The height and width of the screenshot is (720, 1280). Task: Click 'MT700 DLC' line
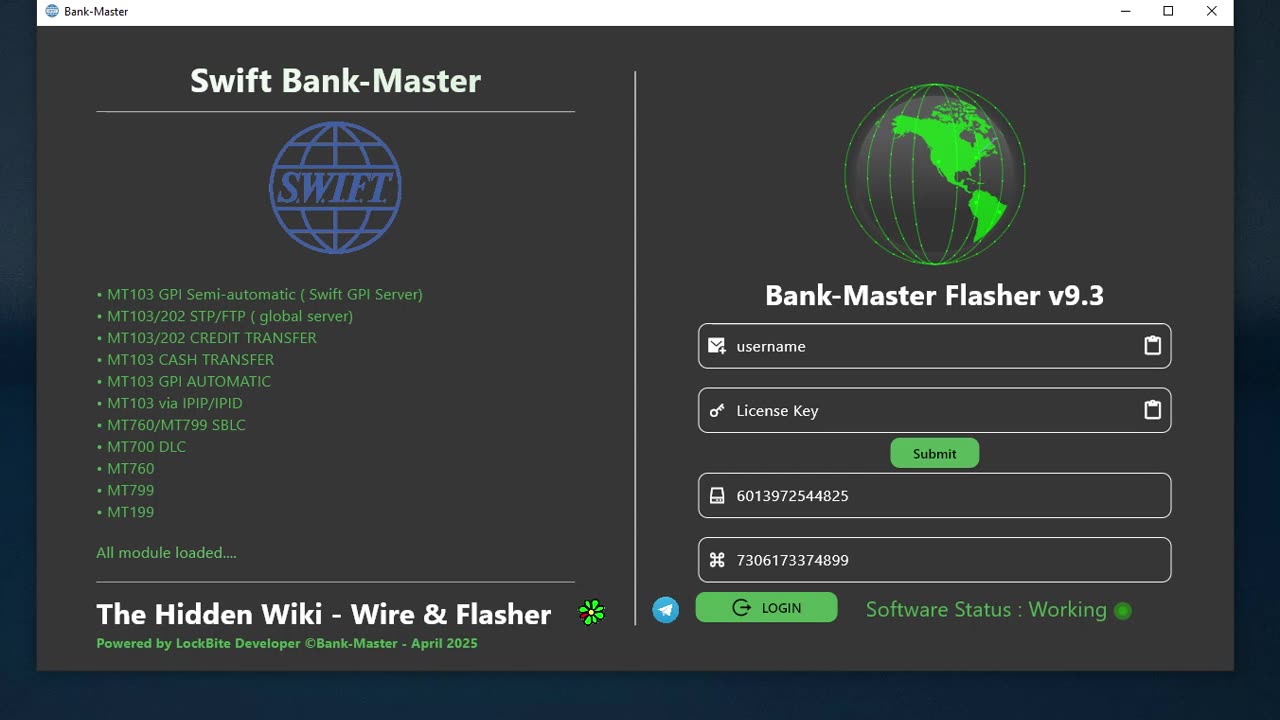141,447
